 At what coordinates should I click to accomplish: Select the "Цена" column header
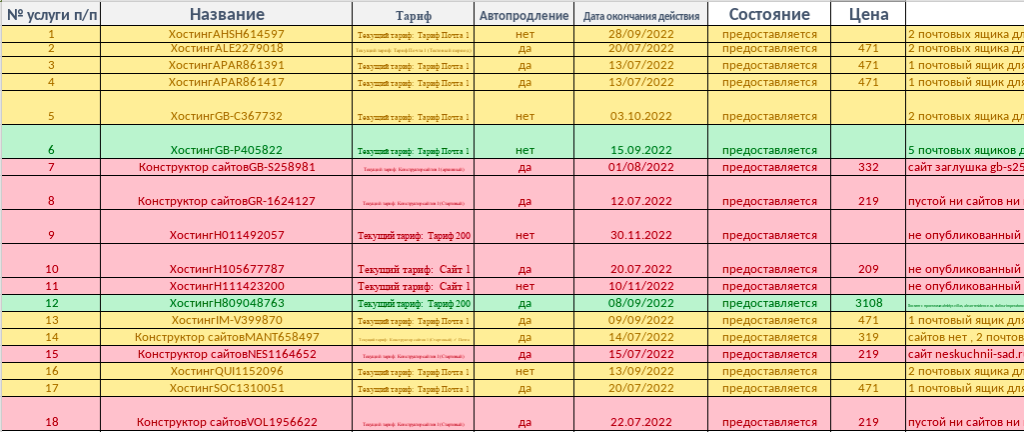tap(868, 14)
